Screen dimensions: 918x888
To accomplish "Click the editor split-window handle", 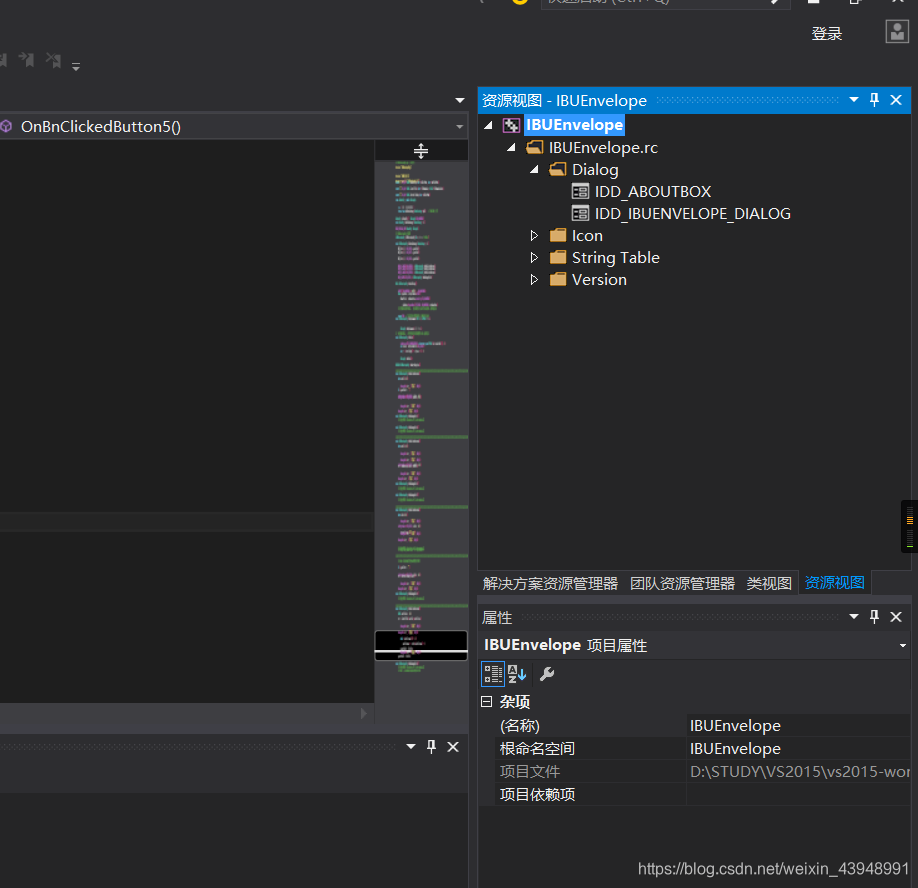I will coord(421,150).
